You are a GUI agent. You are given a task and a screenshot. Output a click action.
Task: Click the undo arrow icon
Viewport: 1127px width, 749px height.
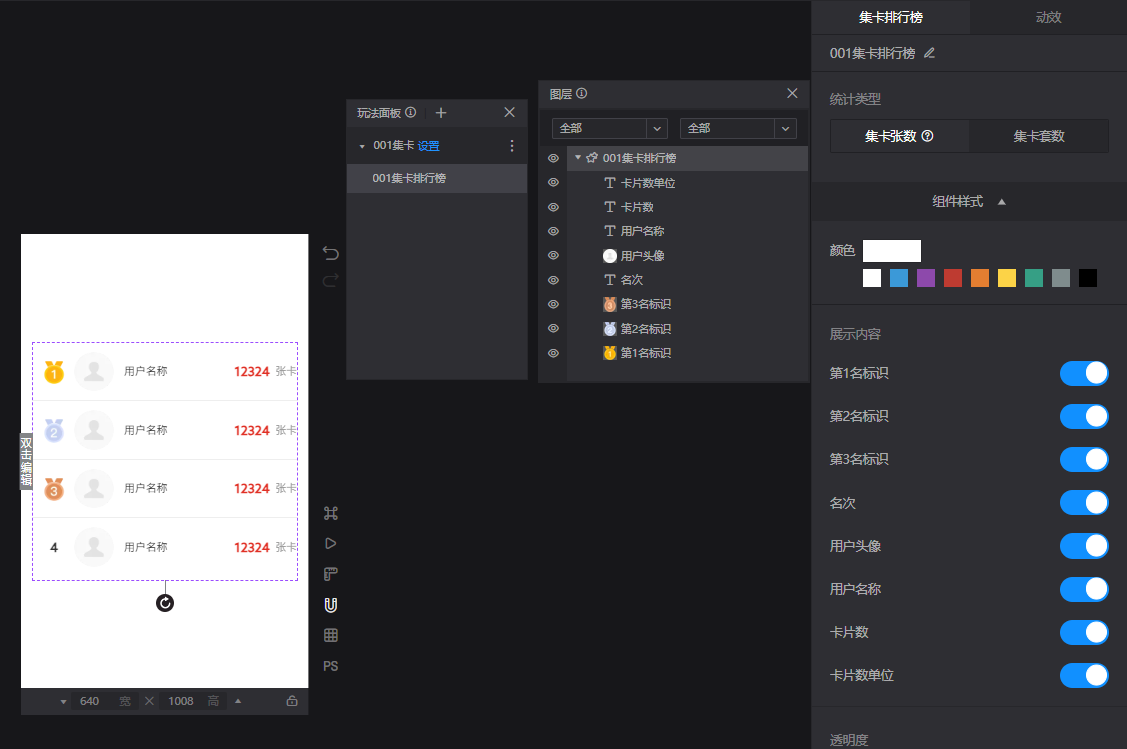pos(331,253)
